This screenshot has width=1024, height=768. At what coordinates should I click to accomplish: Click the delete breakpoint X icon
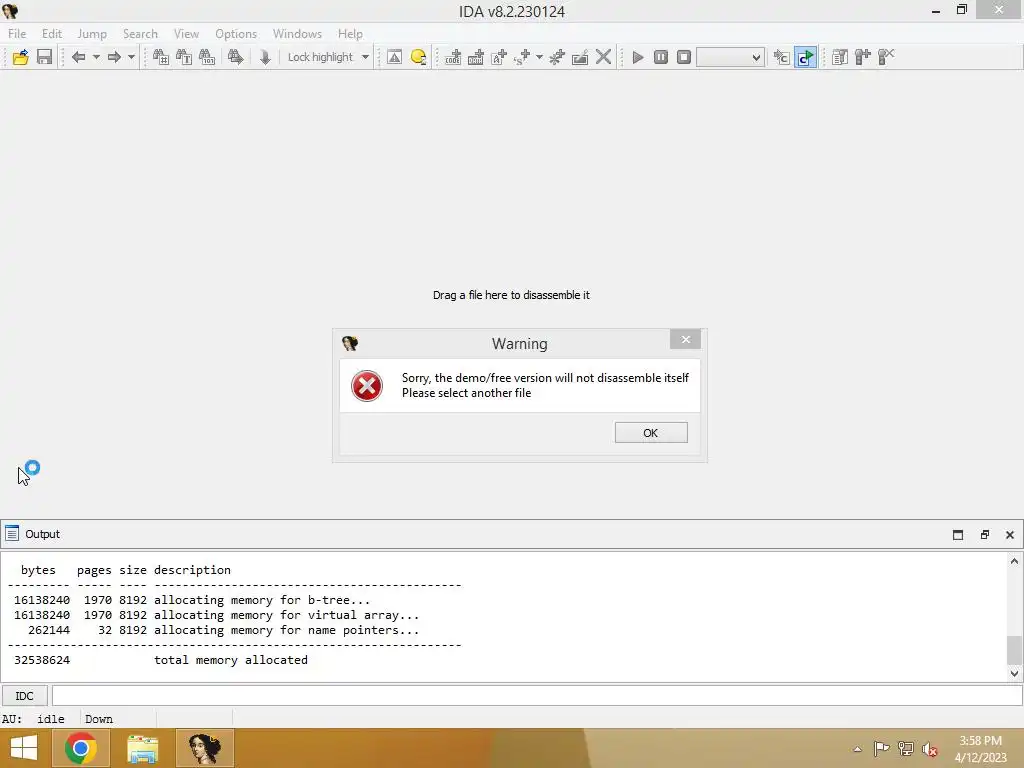(x=886, y=57)
